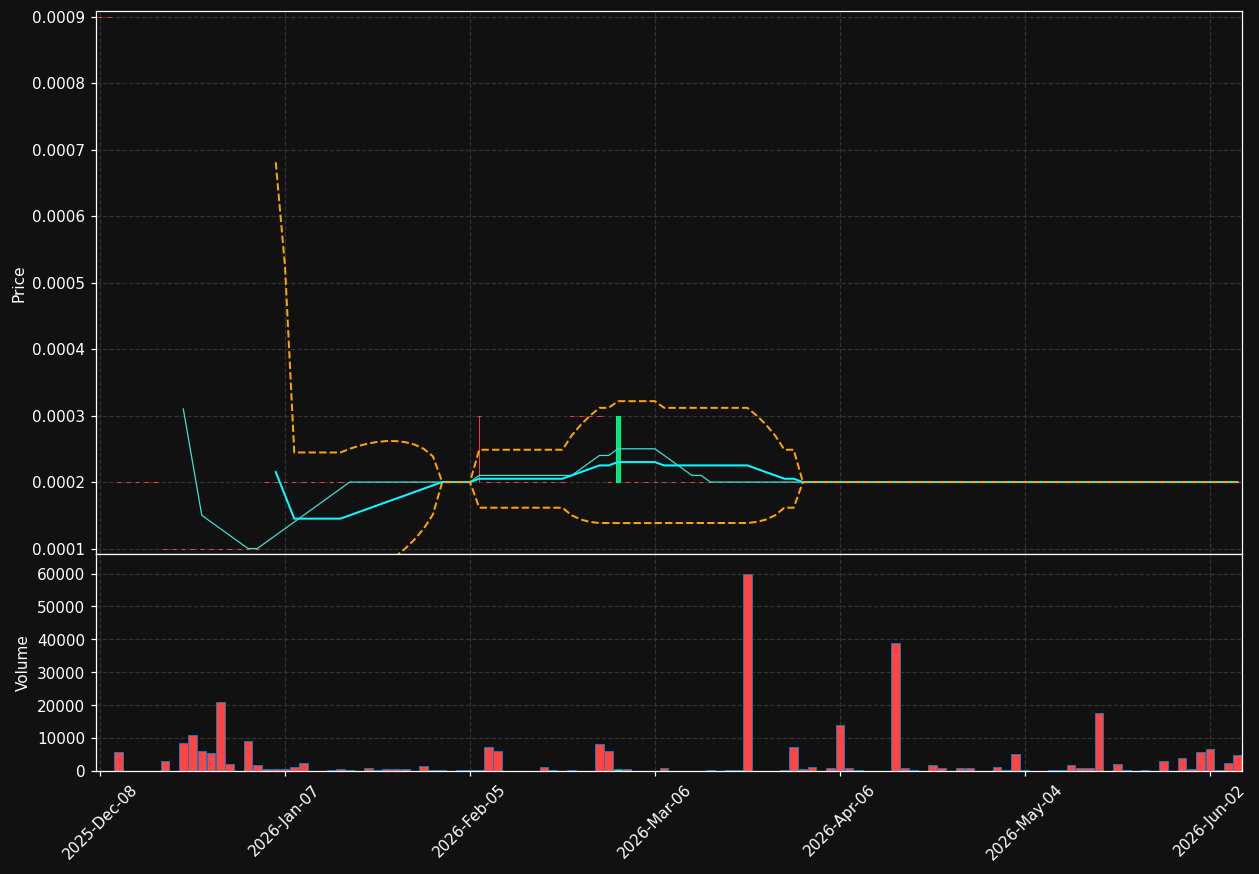
Task: Click the 2025-Dec-08 date label
Action: [x=99, y=822]
